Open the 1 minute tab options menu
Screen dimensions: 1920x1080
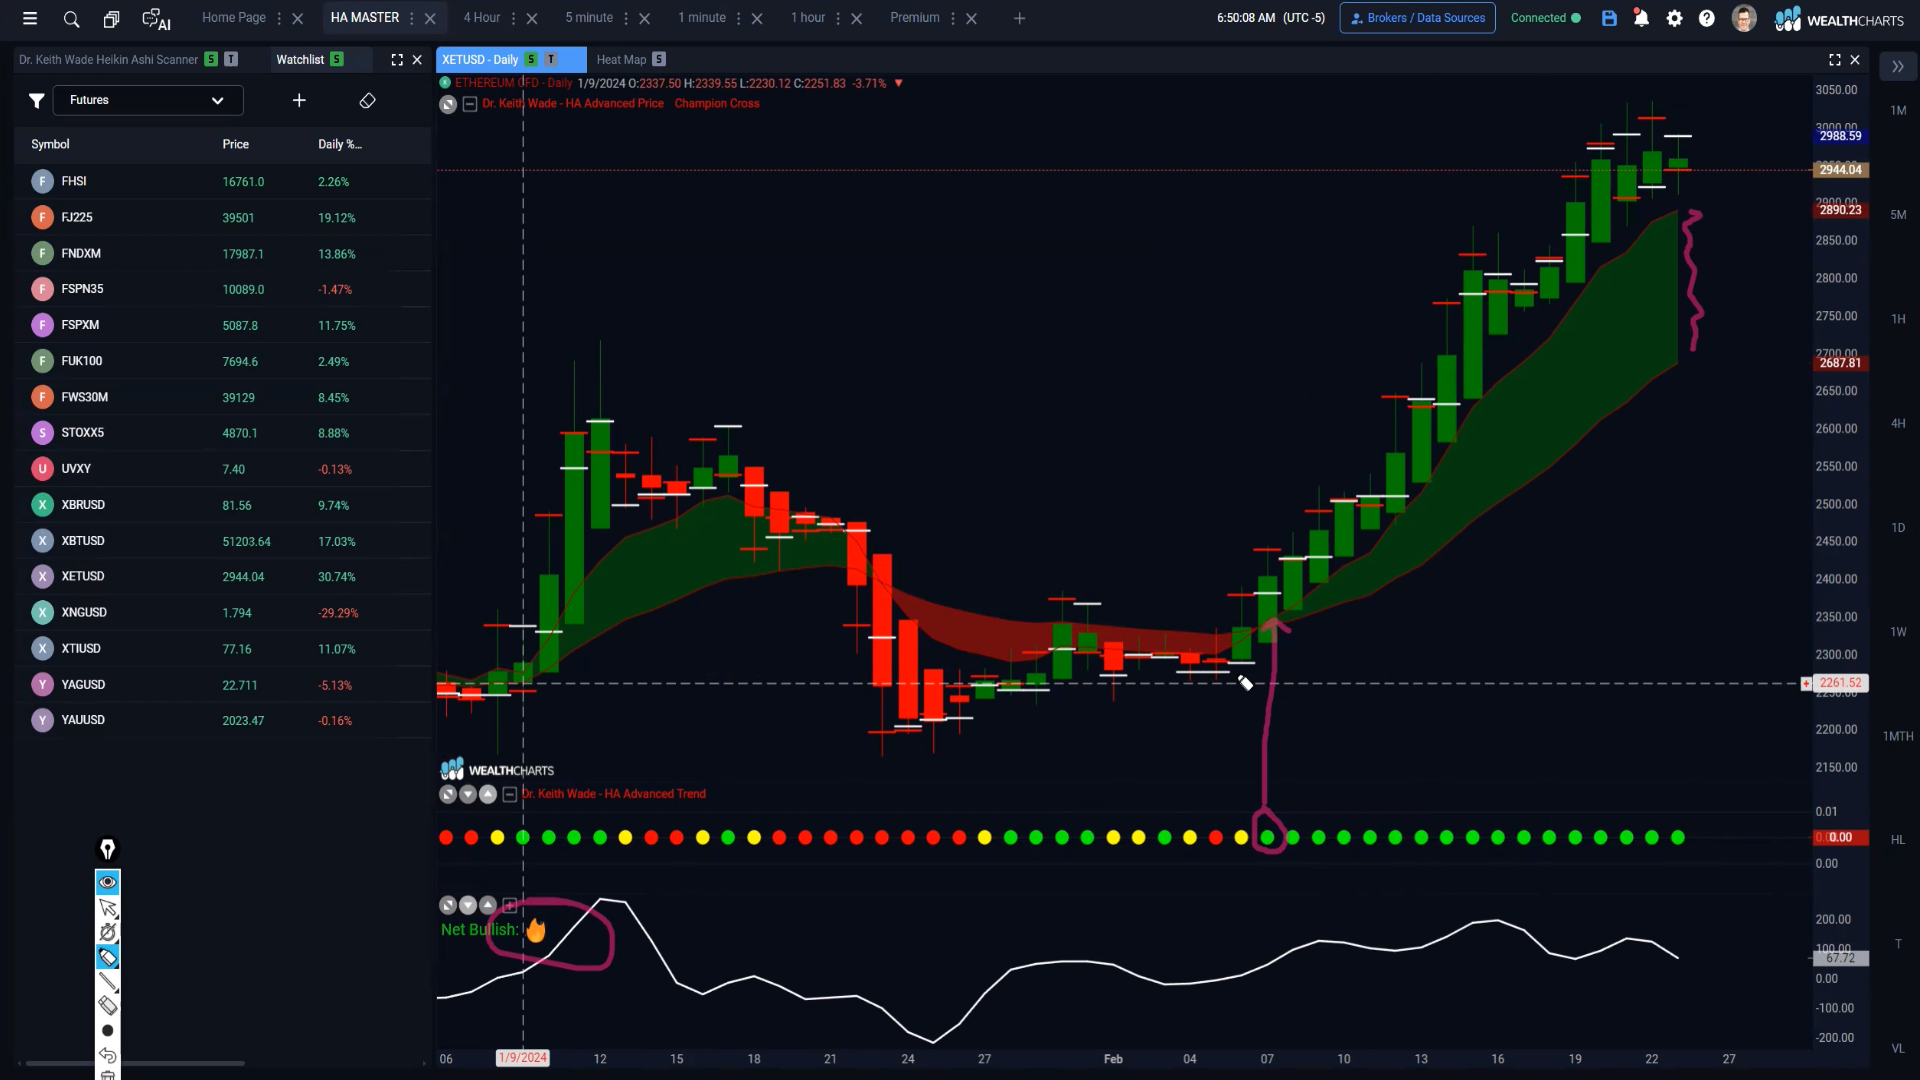tap(739, 18)
